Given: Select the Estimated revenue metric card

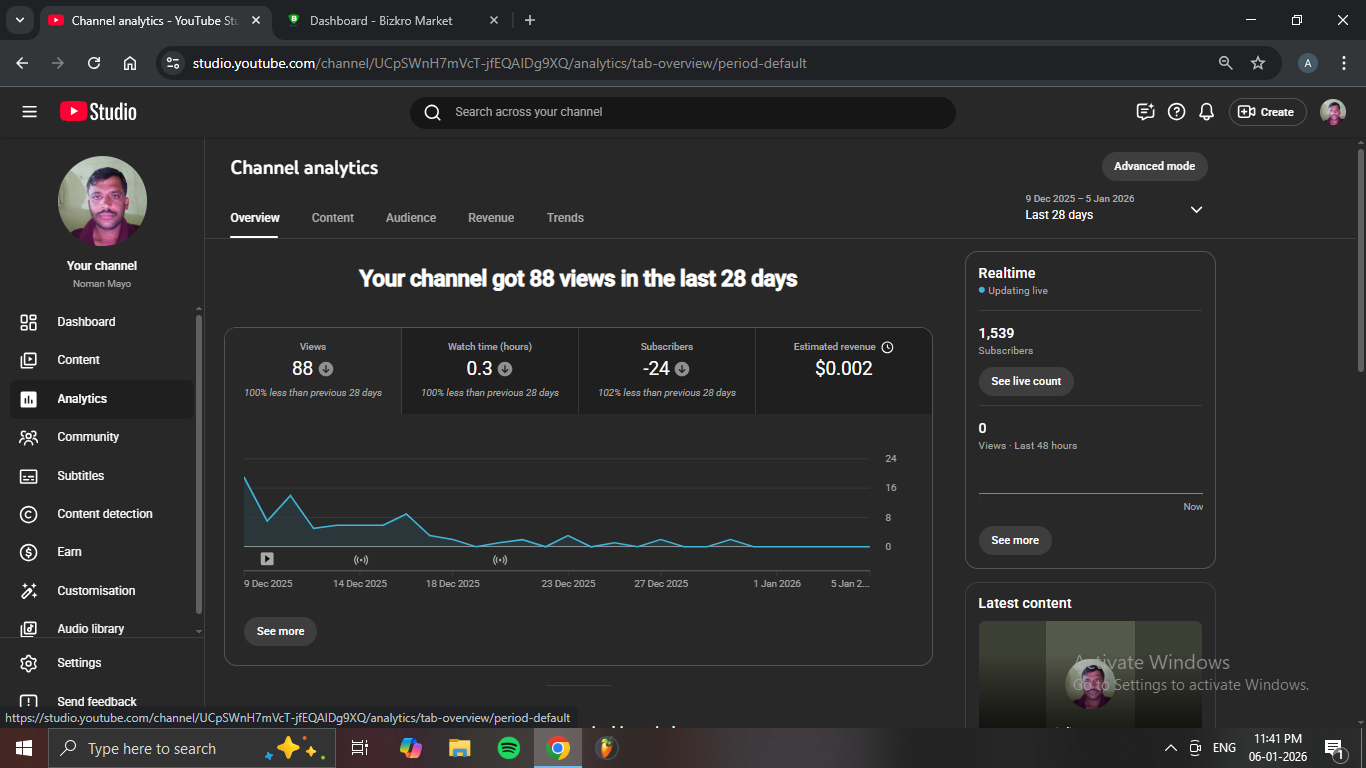Looking at the screenshot, I should click(x=843, y=370).
